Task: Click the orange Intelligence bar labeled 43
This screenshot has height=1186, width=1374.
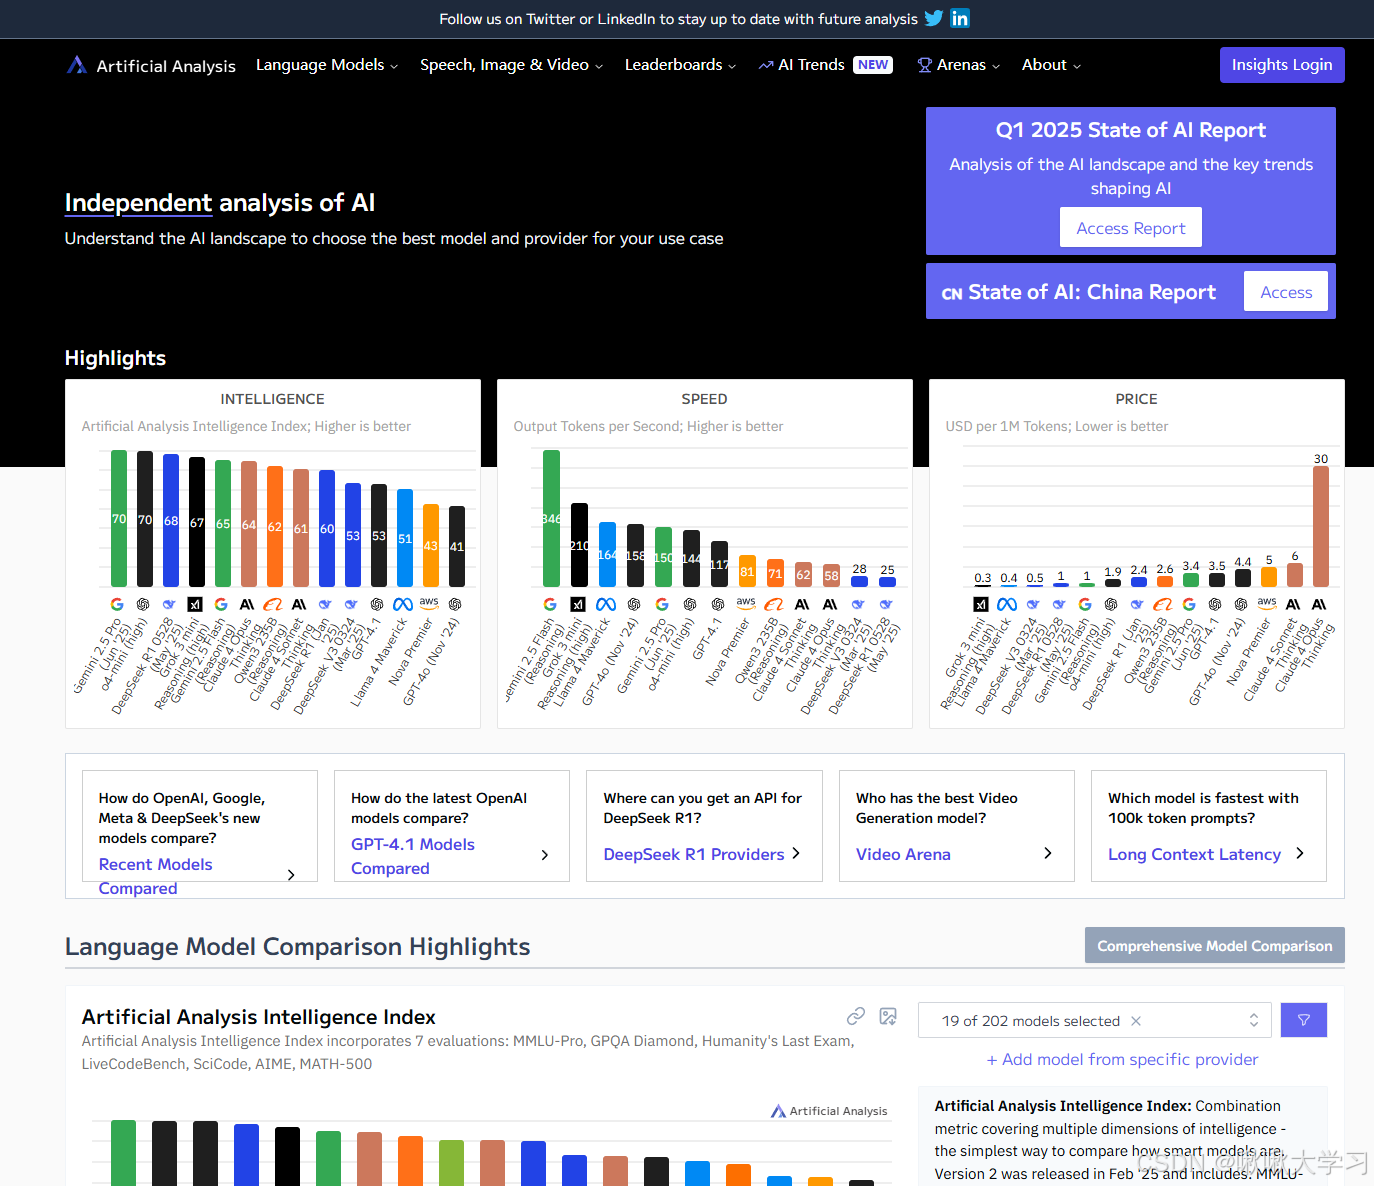Action: [x=431, y=545]
